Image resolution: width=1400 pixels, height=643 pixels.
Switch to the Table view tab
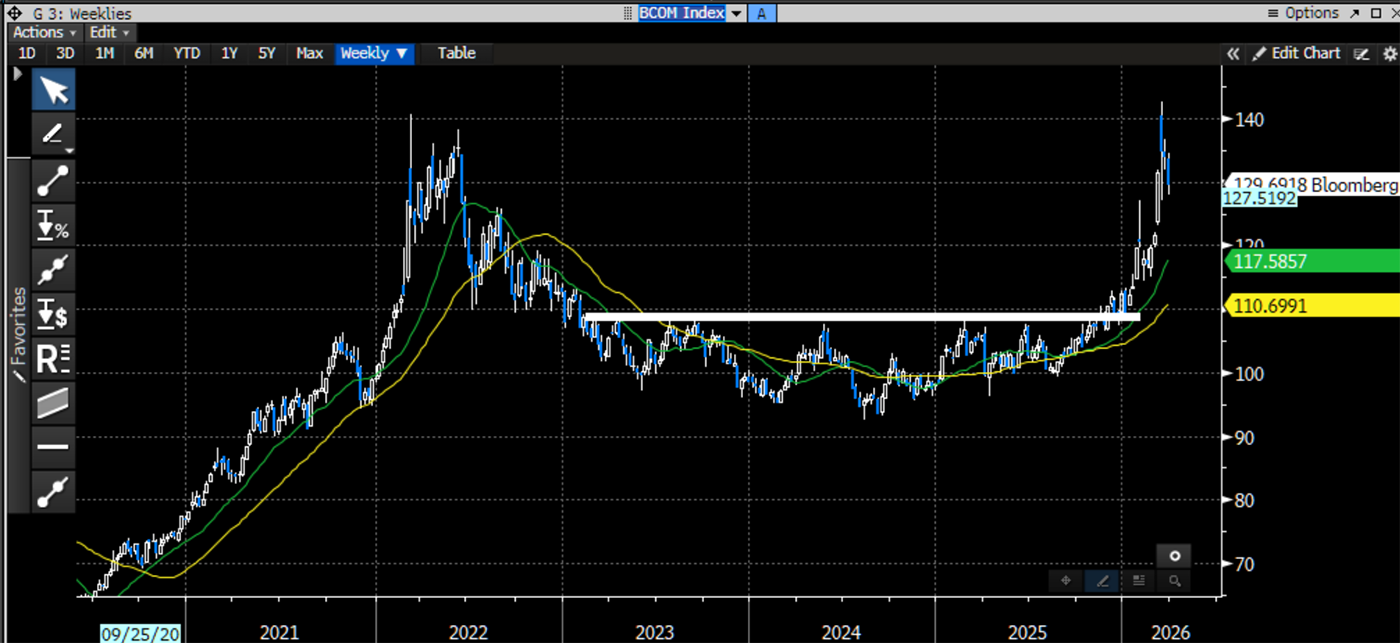pos(456,53)
